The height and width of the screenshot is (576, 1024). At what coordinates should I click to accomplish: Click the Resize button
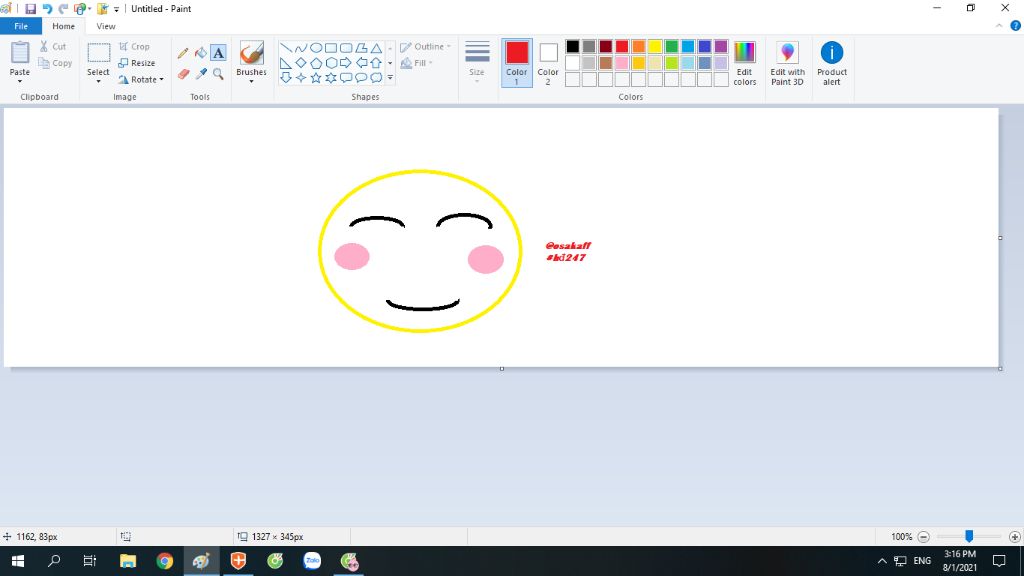coord(136,63)
